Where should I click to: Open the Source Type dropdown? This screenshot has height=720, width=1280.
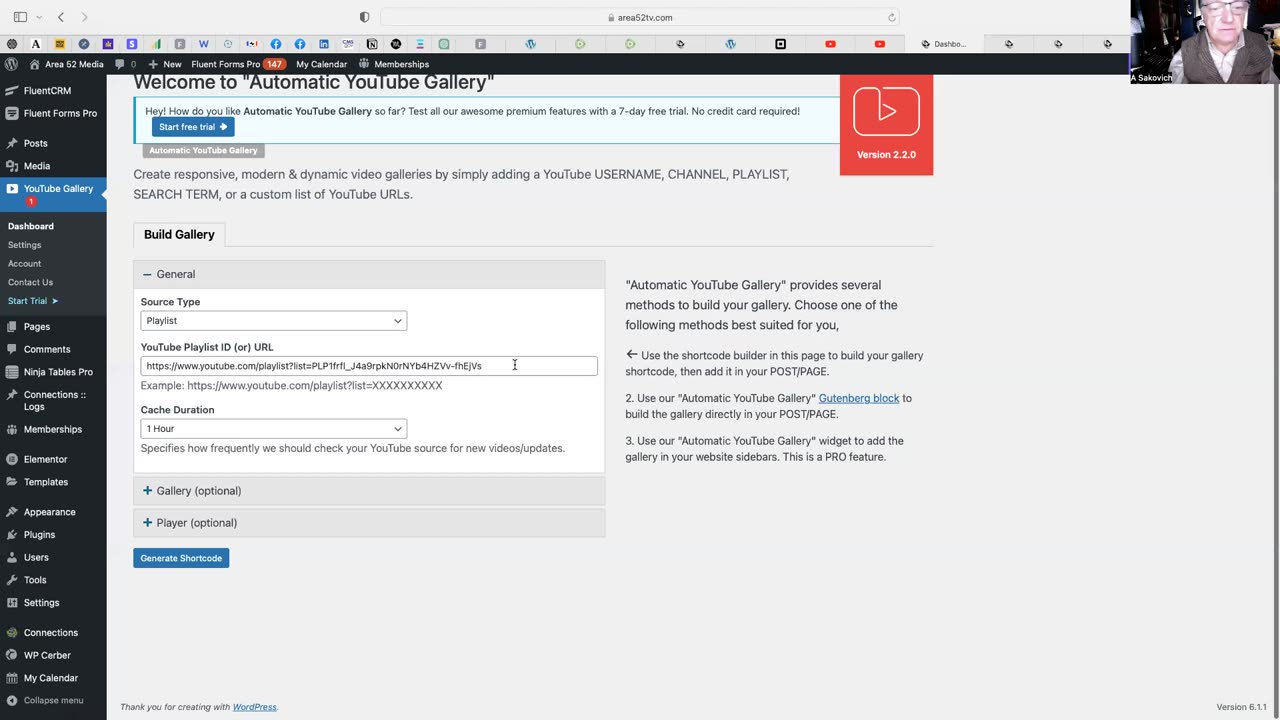pos(273,321)
